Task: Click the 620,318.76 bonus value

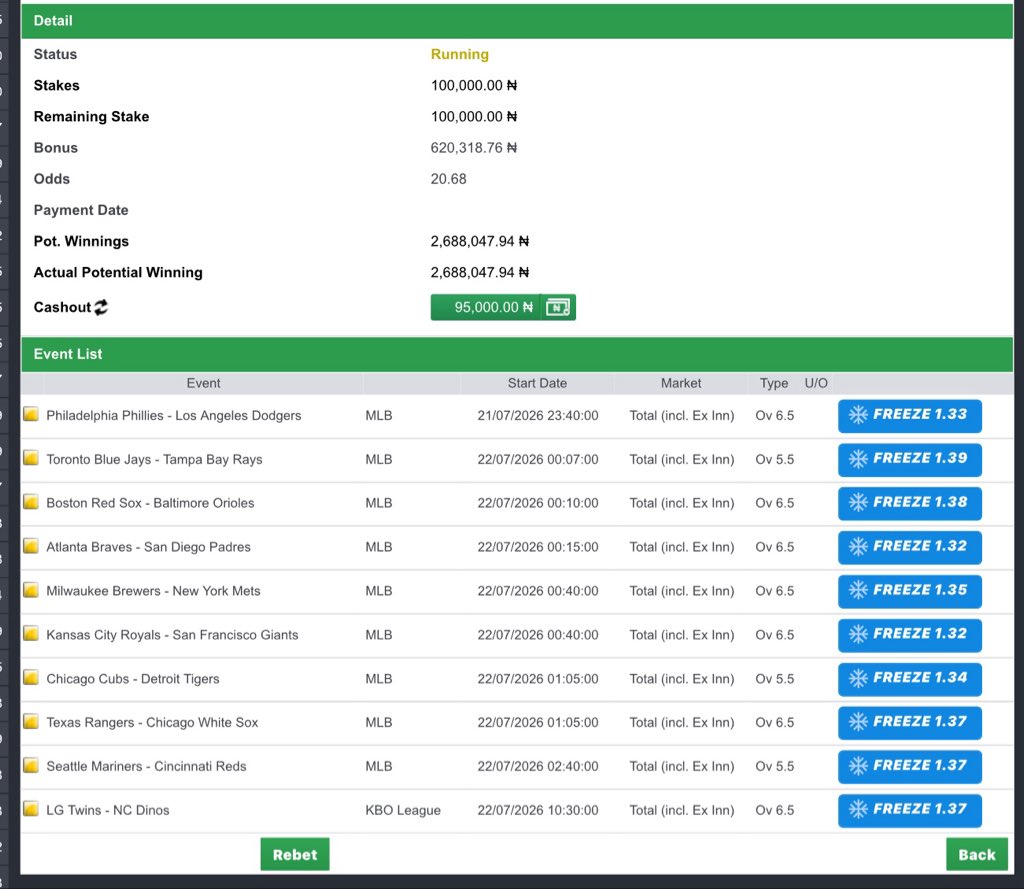Action: pyautogui.click(x=473, y=148)
